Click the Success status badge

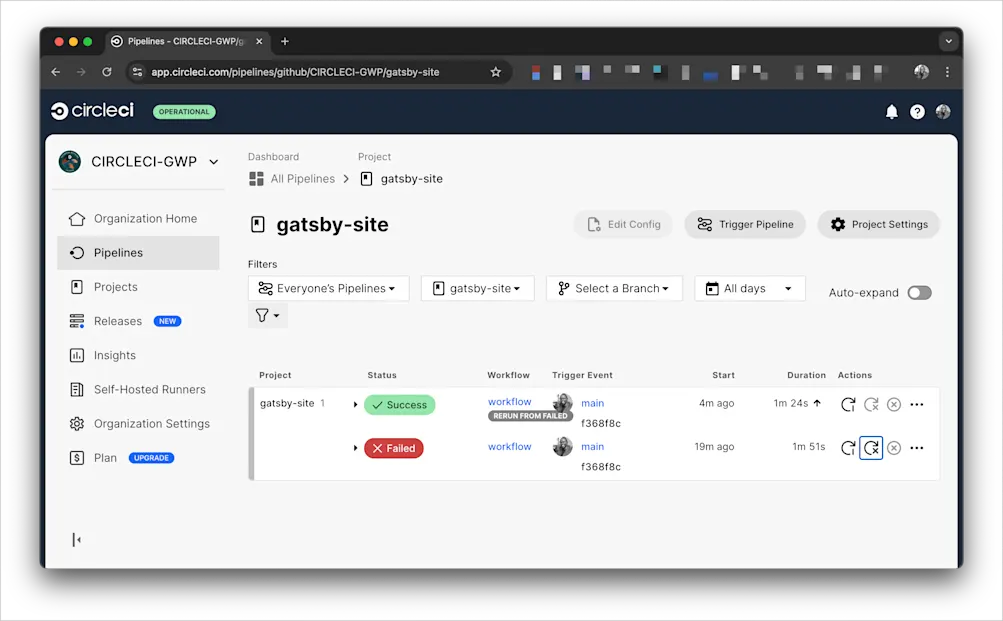coord(400,405)
